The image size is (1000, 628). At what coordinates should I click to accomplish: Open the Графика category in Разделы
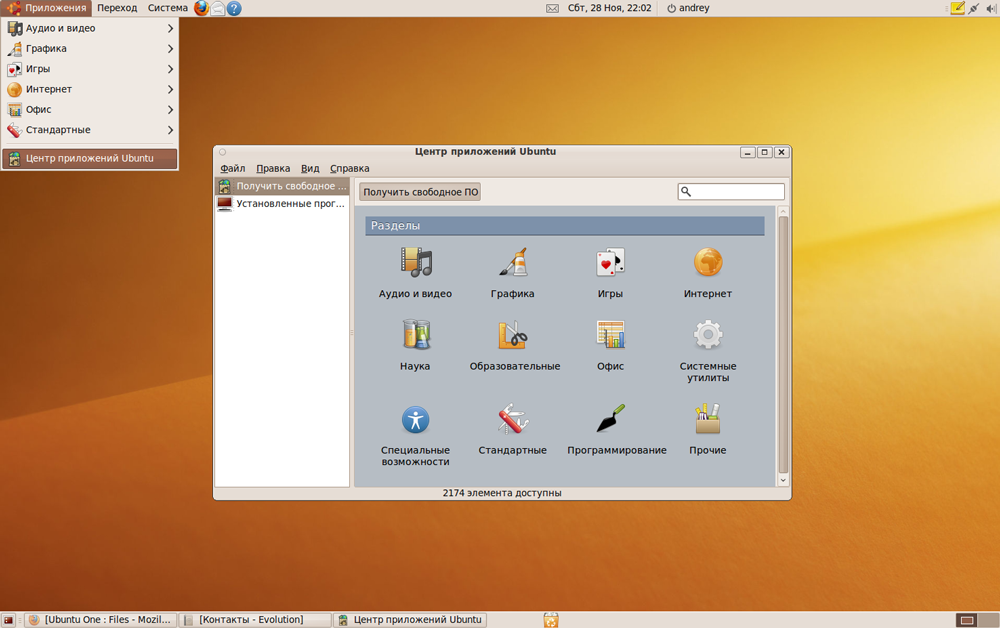512,263
